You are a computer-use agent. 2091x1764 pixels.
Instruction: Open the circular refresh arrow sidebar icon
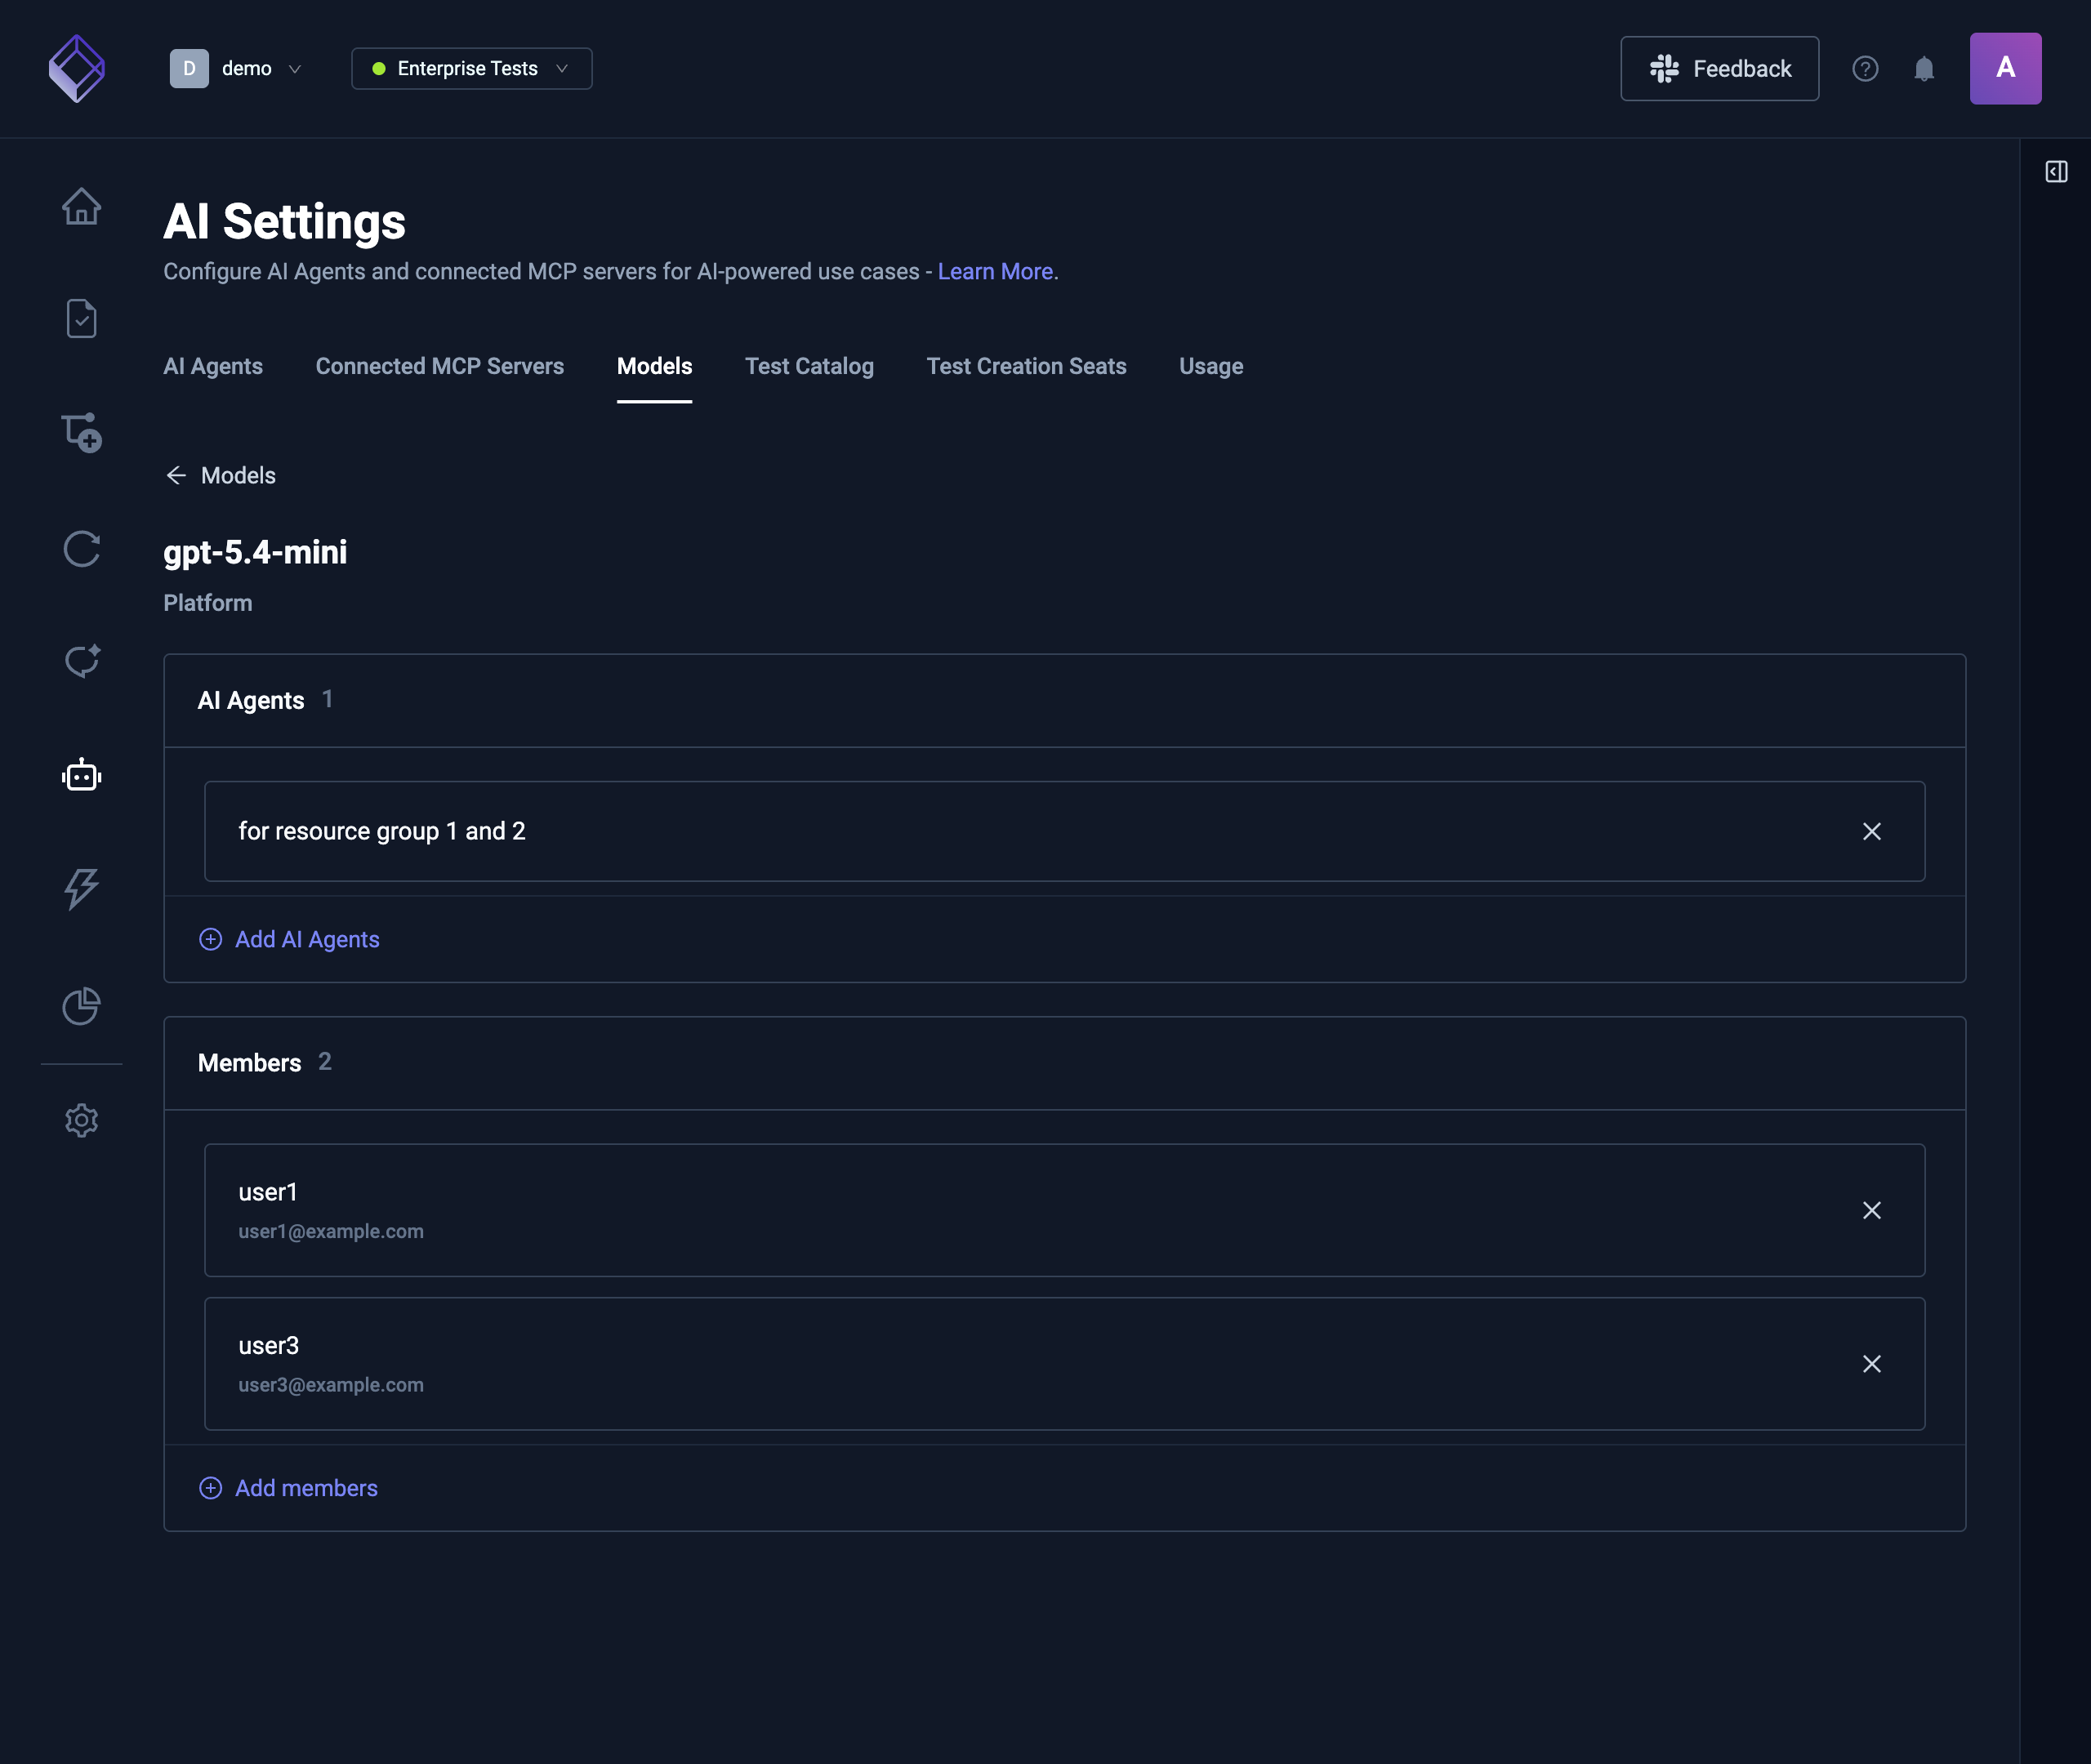[81, 548]
